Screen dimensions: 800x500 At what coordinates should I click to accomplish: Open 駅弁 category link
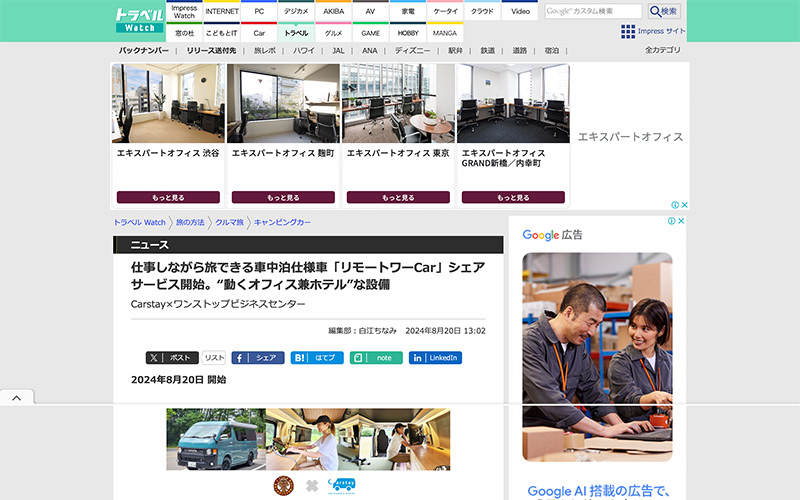click(455, 51)
